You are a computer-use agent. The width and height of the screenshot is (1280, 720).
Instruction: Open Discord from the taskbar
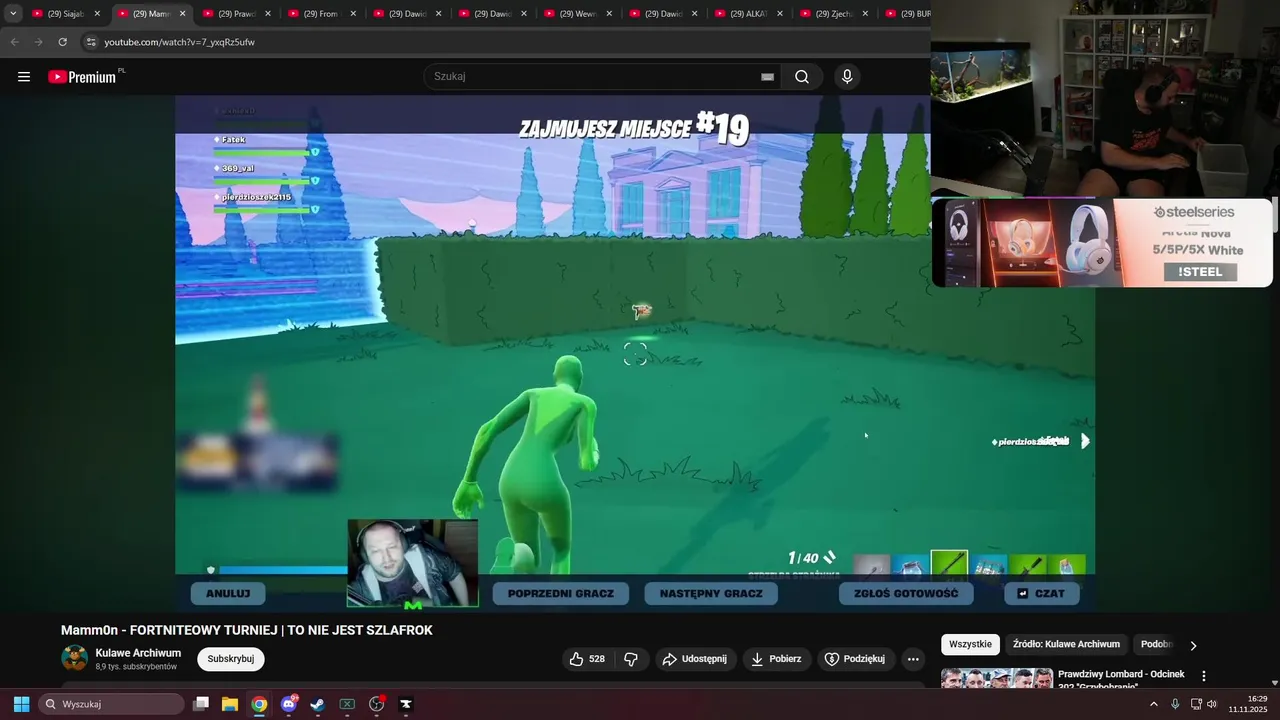click(289, 704)
